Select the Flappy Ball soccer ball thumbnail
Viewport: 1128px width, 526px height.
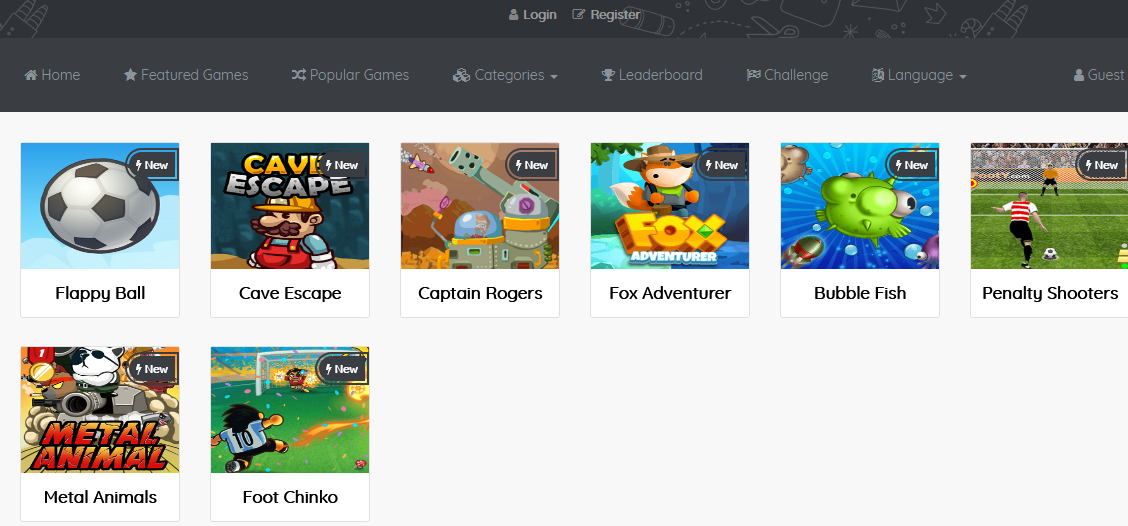pyautogui.click(x=100, y=206)
